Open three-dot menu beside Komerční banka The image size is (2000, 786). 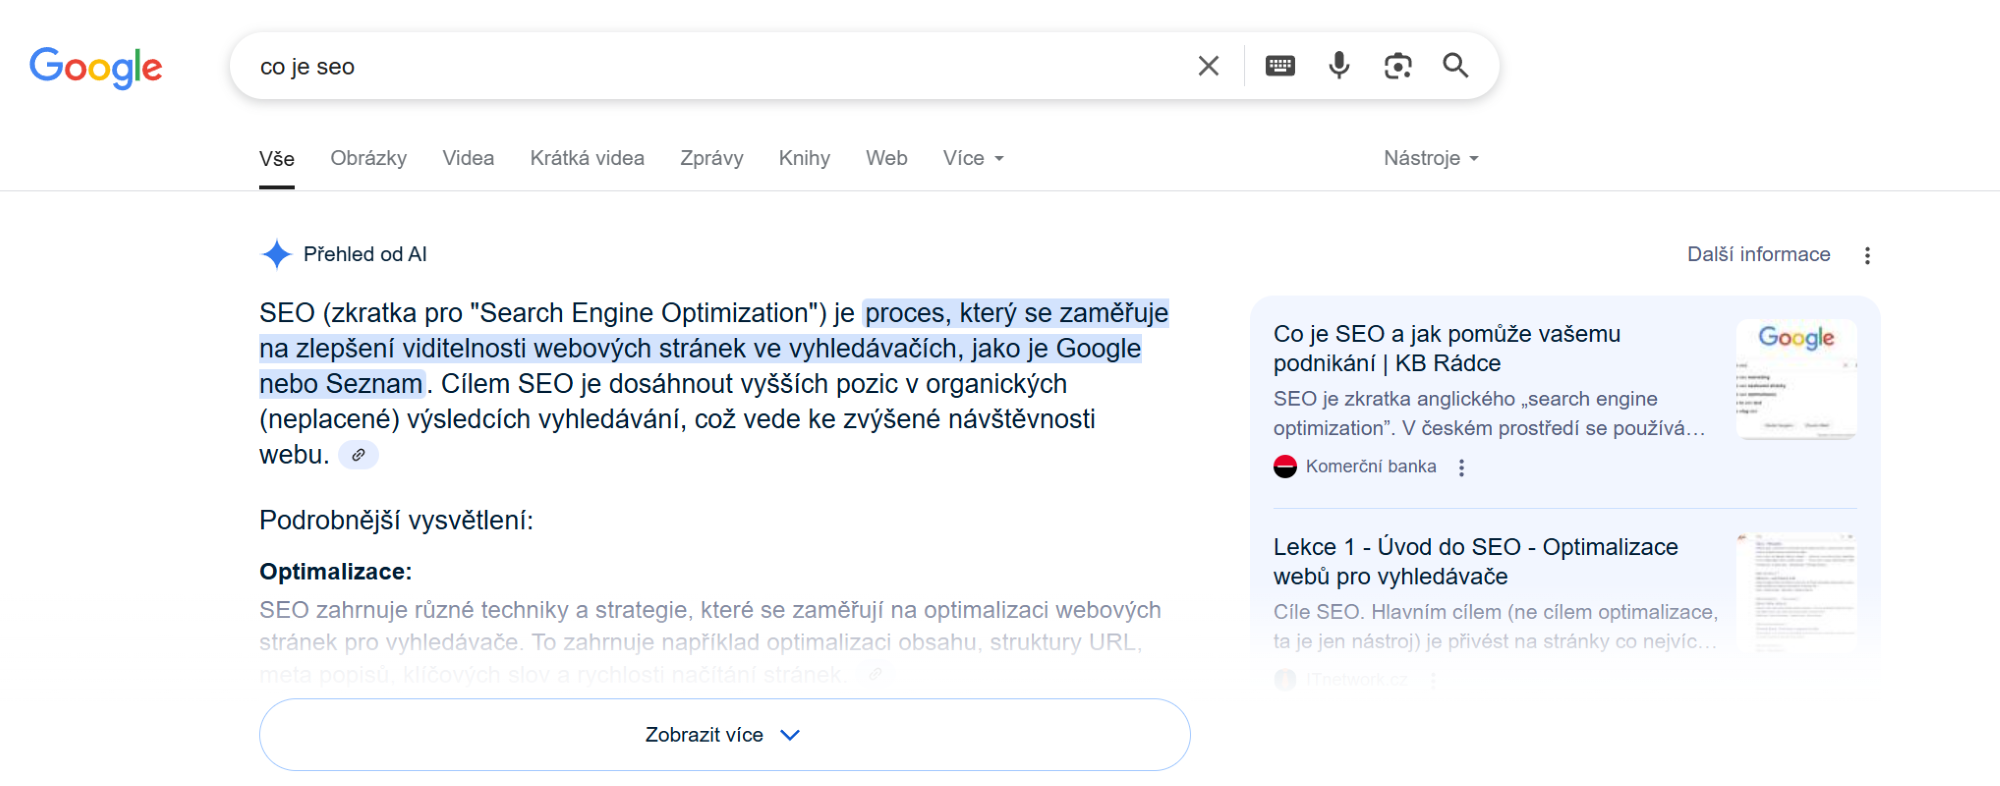[x=1462, y=467]
